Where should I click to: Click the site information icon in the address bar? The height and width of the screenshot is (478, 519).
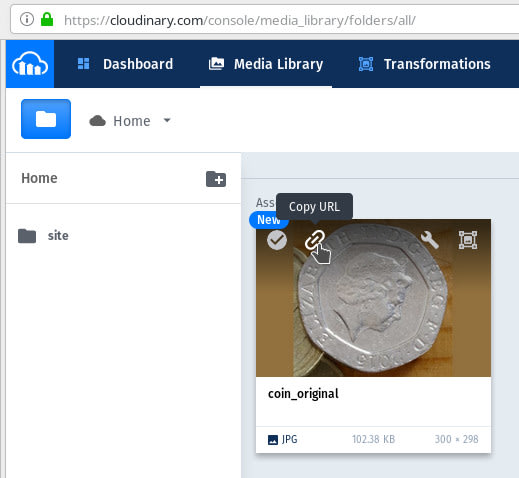click(27, 19)
